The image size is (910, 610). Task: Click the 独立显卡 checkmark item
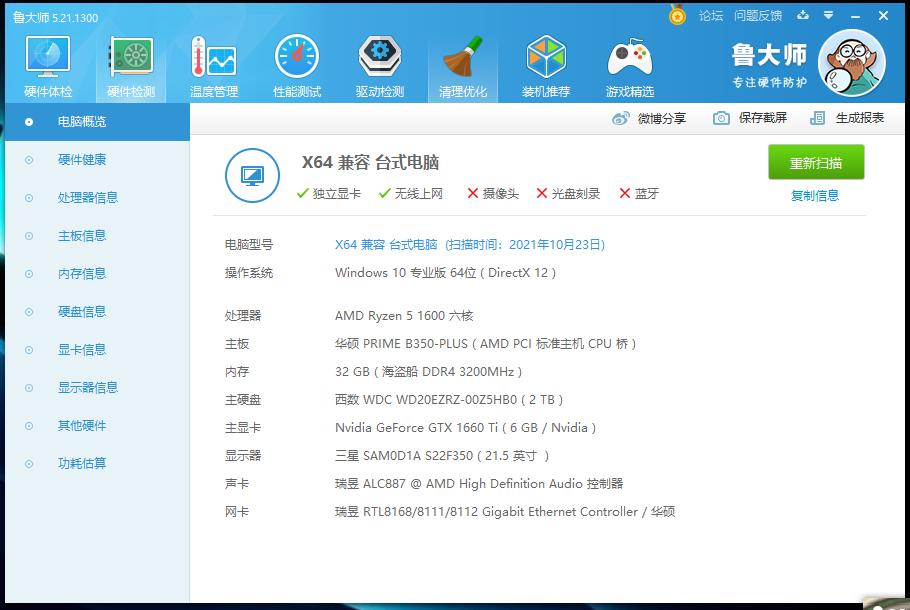(x=328, y=193)
